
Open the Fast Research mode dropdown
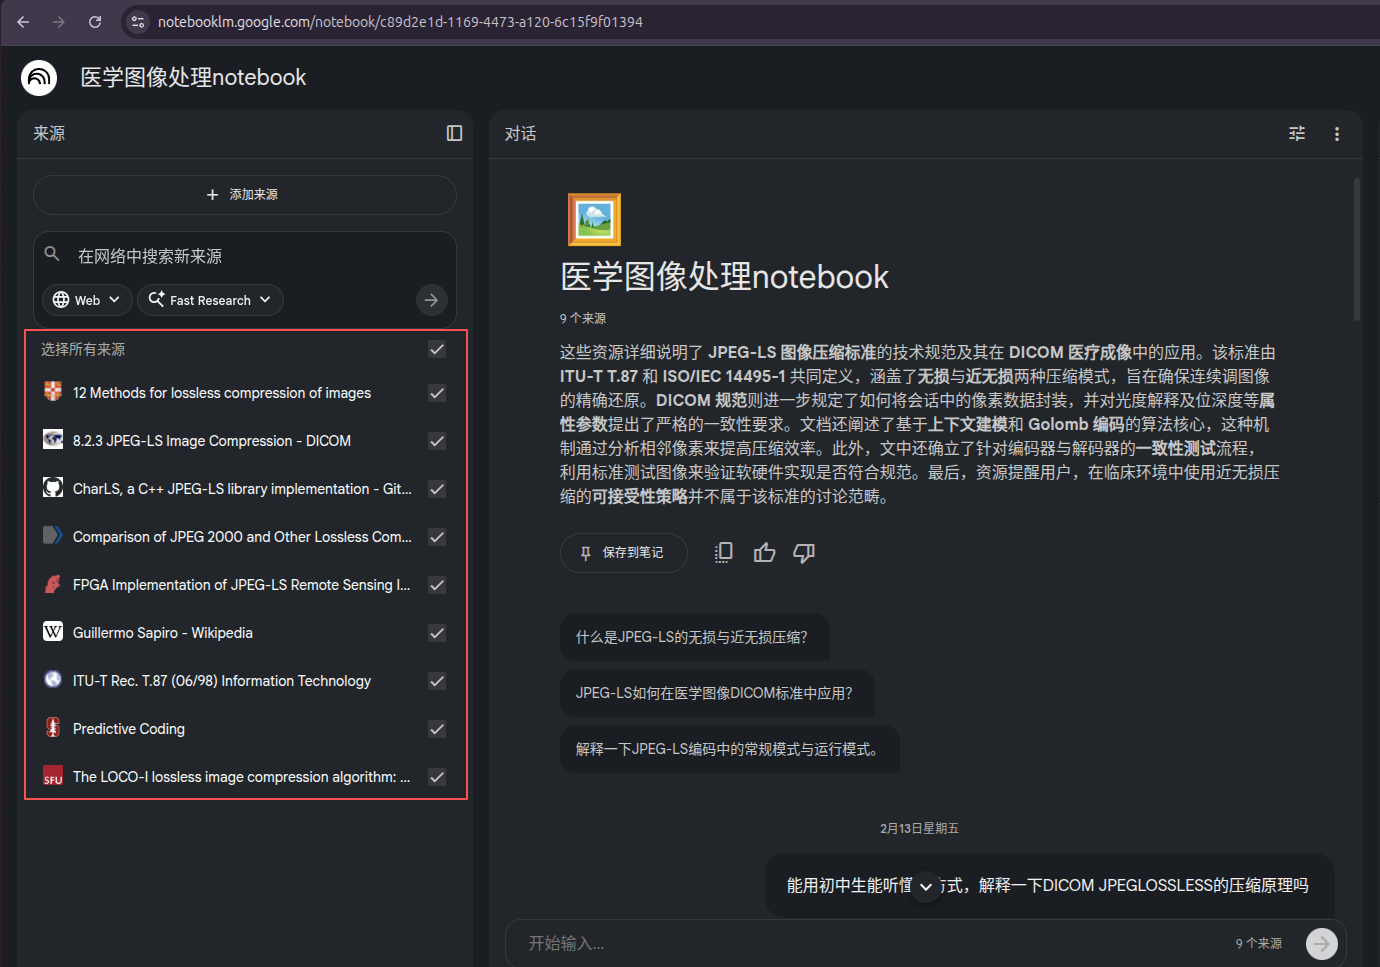pos(210,299)
